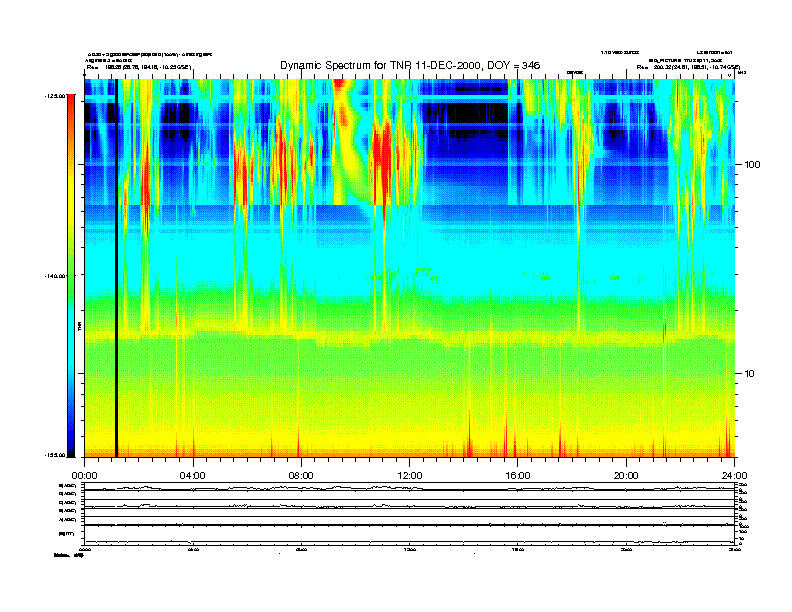Click the "-140.00" color scale label
Screen dimensions: 792x612
point(54,276)
